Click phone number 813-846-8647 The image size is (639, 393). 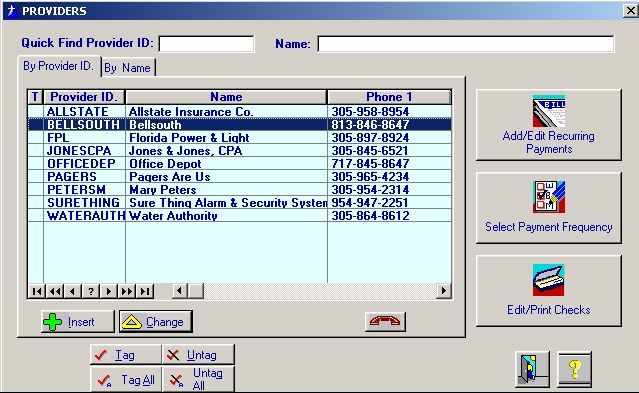click(370, 124)
